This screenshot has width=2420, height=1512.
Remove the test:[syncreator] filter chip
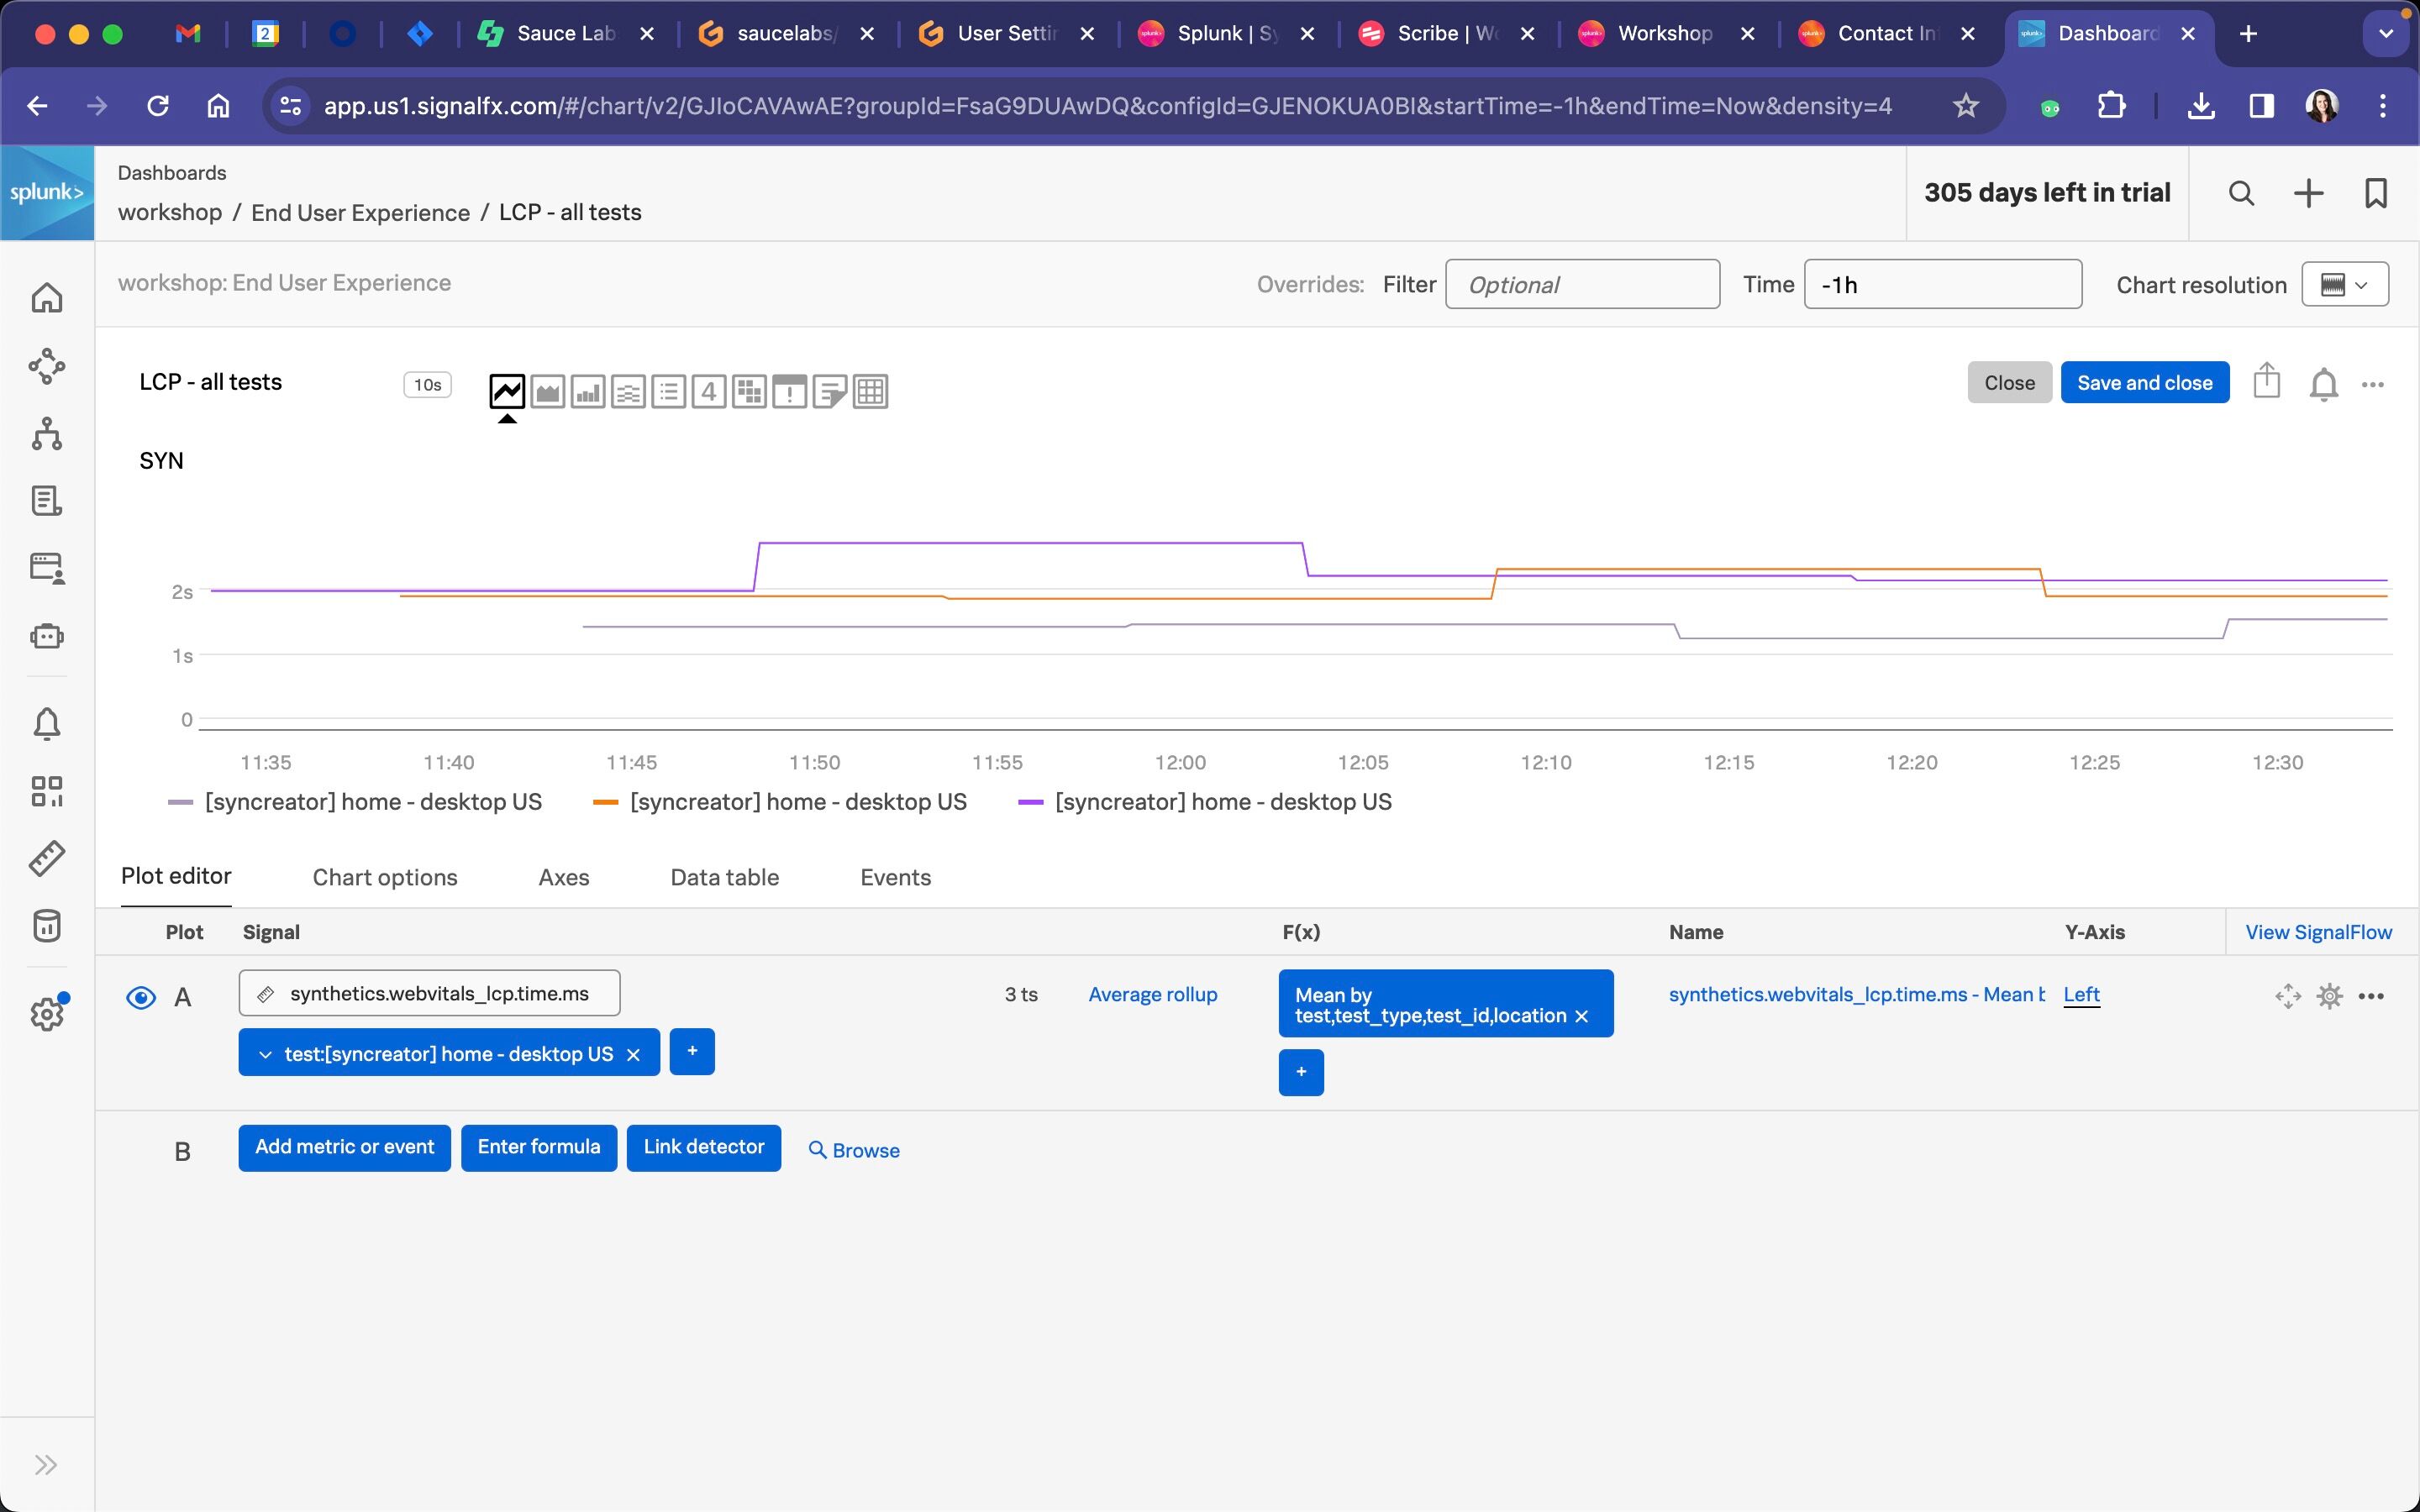tap(633, 1055)
